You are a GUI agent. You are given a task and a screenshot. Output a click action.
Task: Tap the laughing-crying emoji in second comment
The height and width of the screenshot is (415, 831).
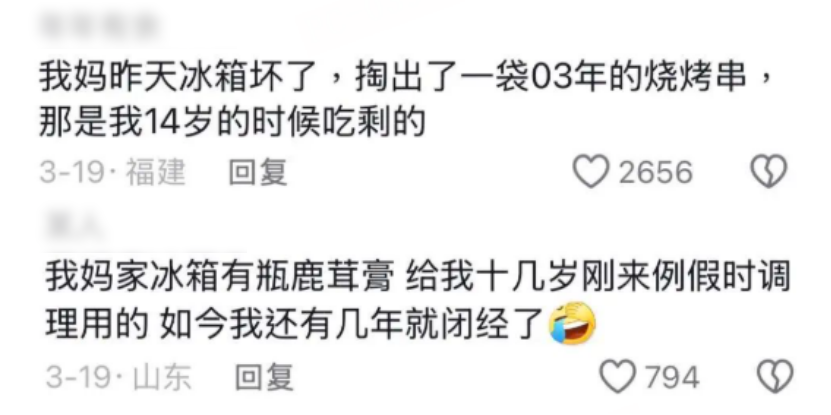(x=572, y=324)
